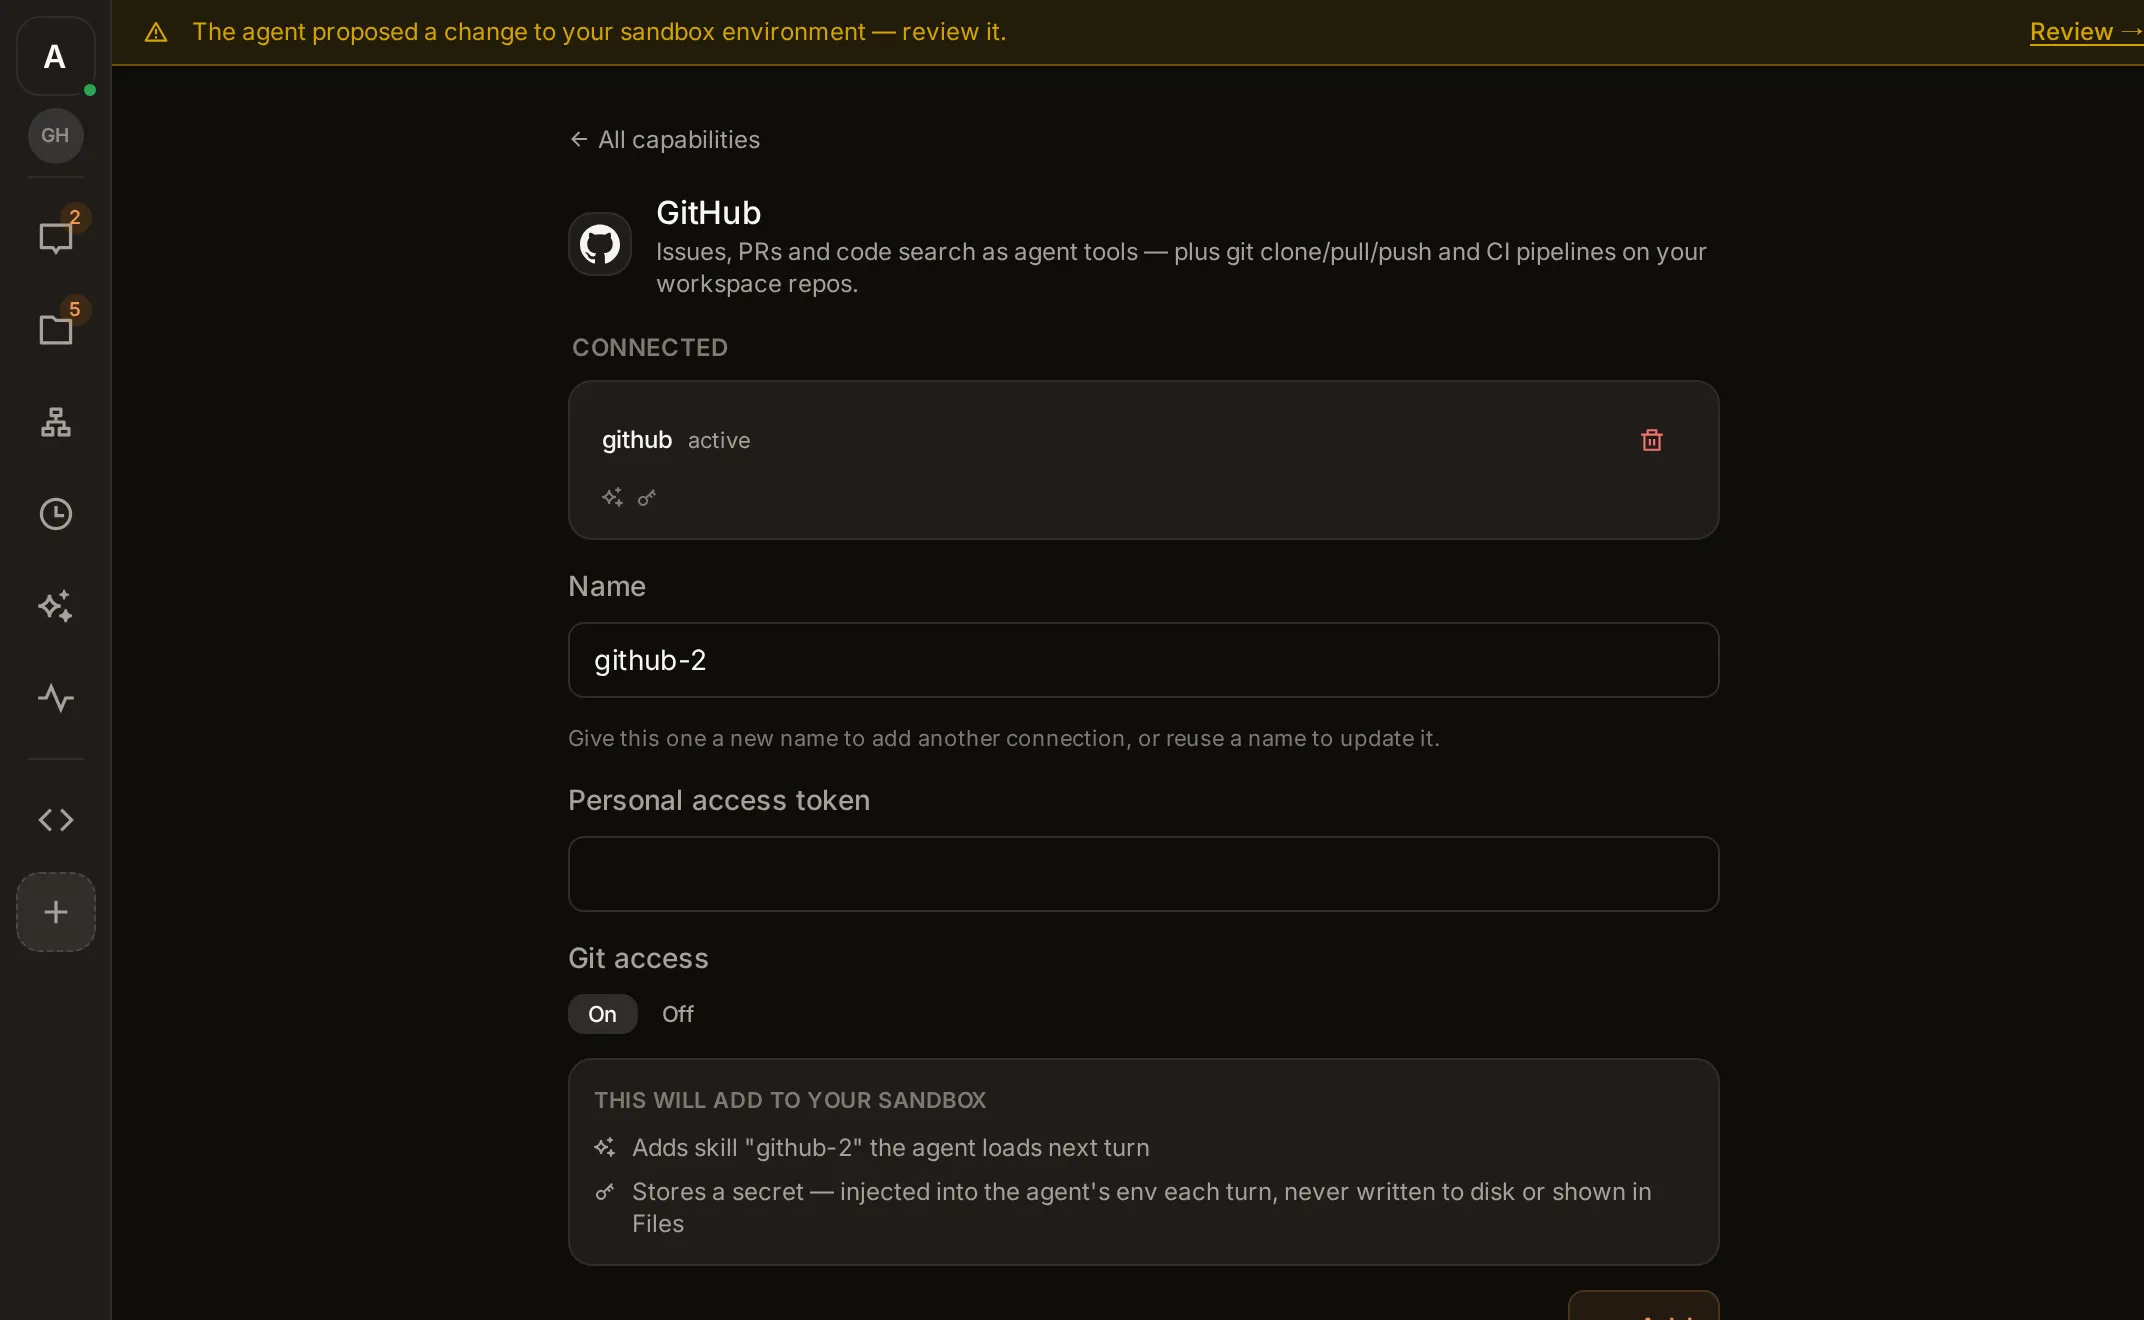Click the plus add button in sidebar
Viewport: 2144px width, 1320px height.
click(x=55, y=912)
